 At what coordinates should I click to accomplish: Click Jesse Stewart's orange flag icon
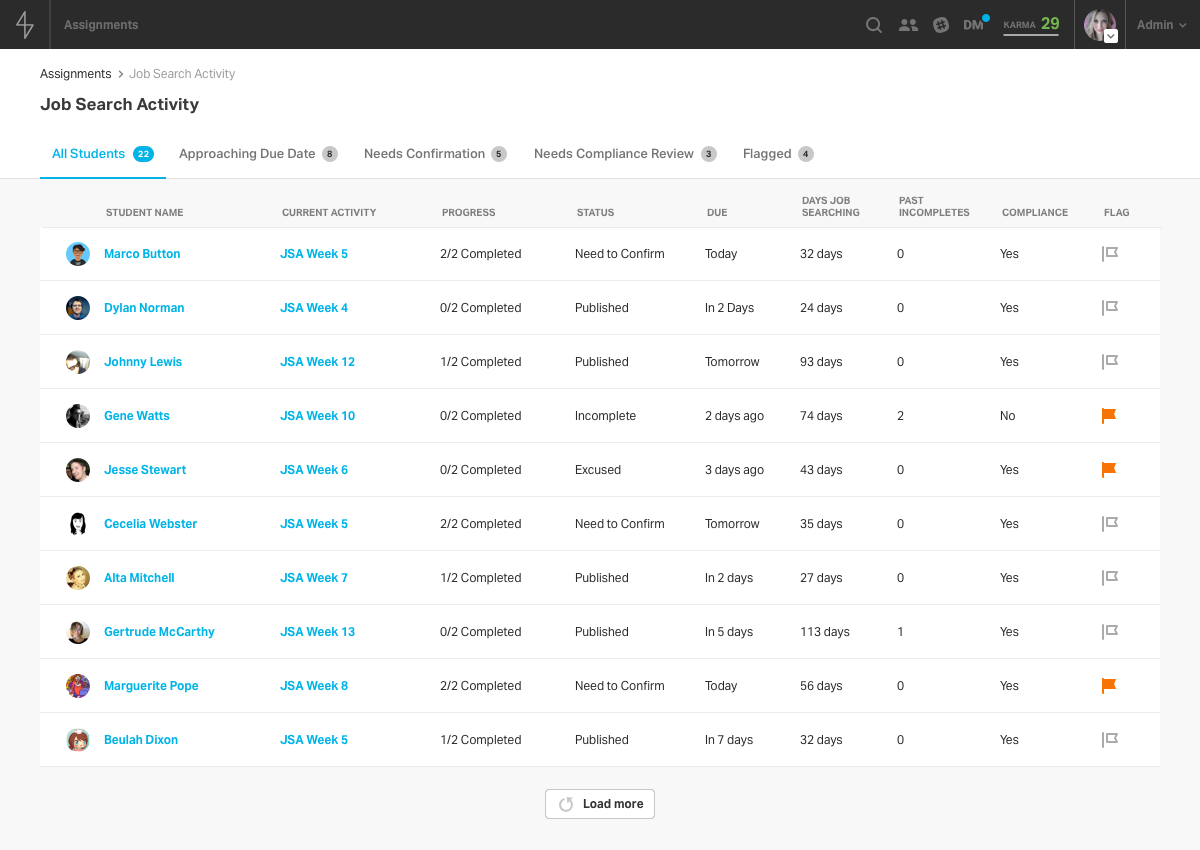pos(1108,469)
